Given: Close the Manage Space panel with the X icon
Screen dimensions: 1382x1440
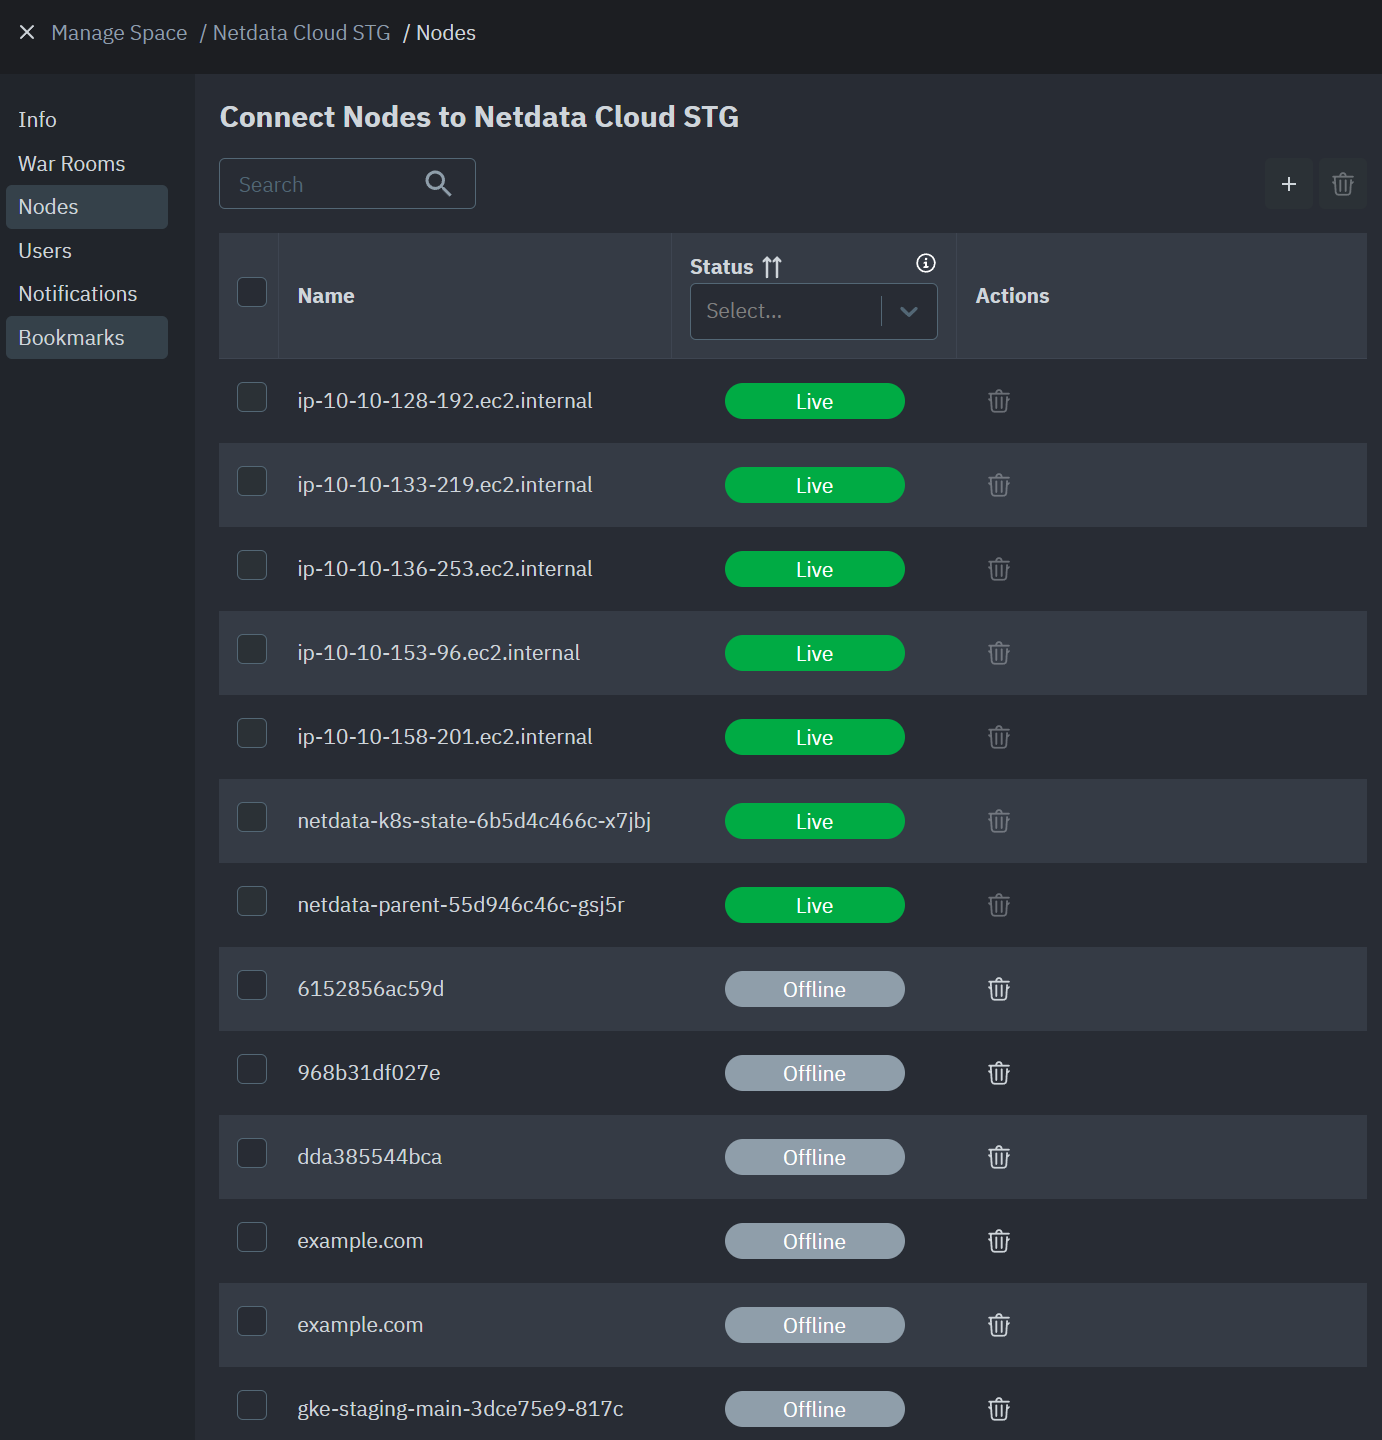Looking at the screenshot, I should click(27, 32).
